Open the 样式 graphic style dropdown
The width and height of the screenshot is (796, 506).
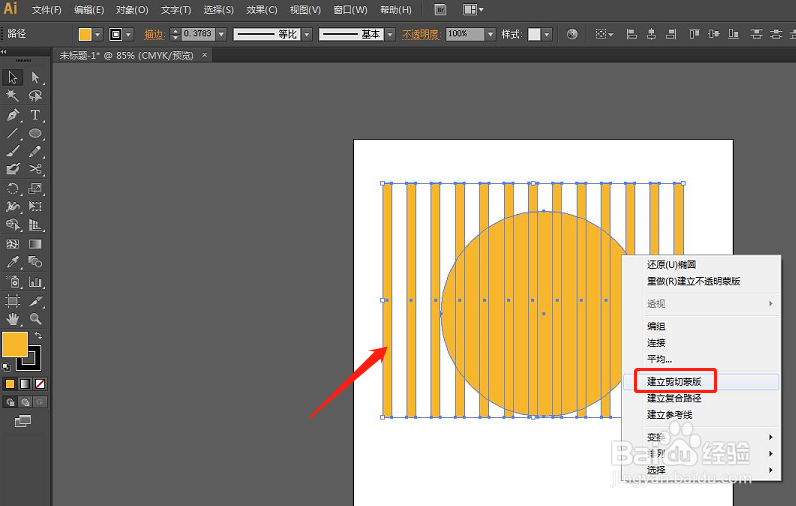coord(547,35)
